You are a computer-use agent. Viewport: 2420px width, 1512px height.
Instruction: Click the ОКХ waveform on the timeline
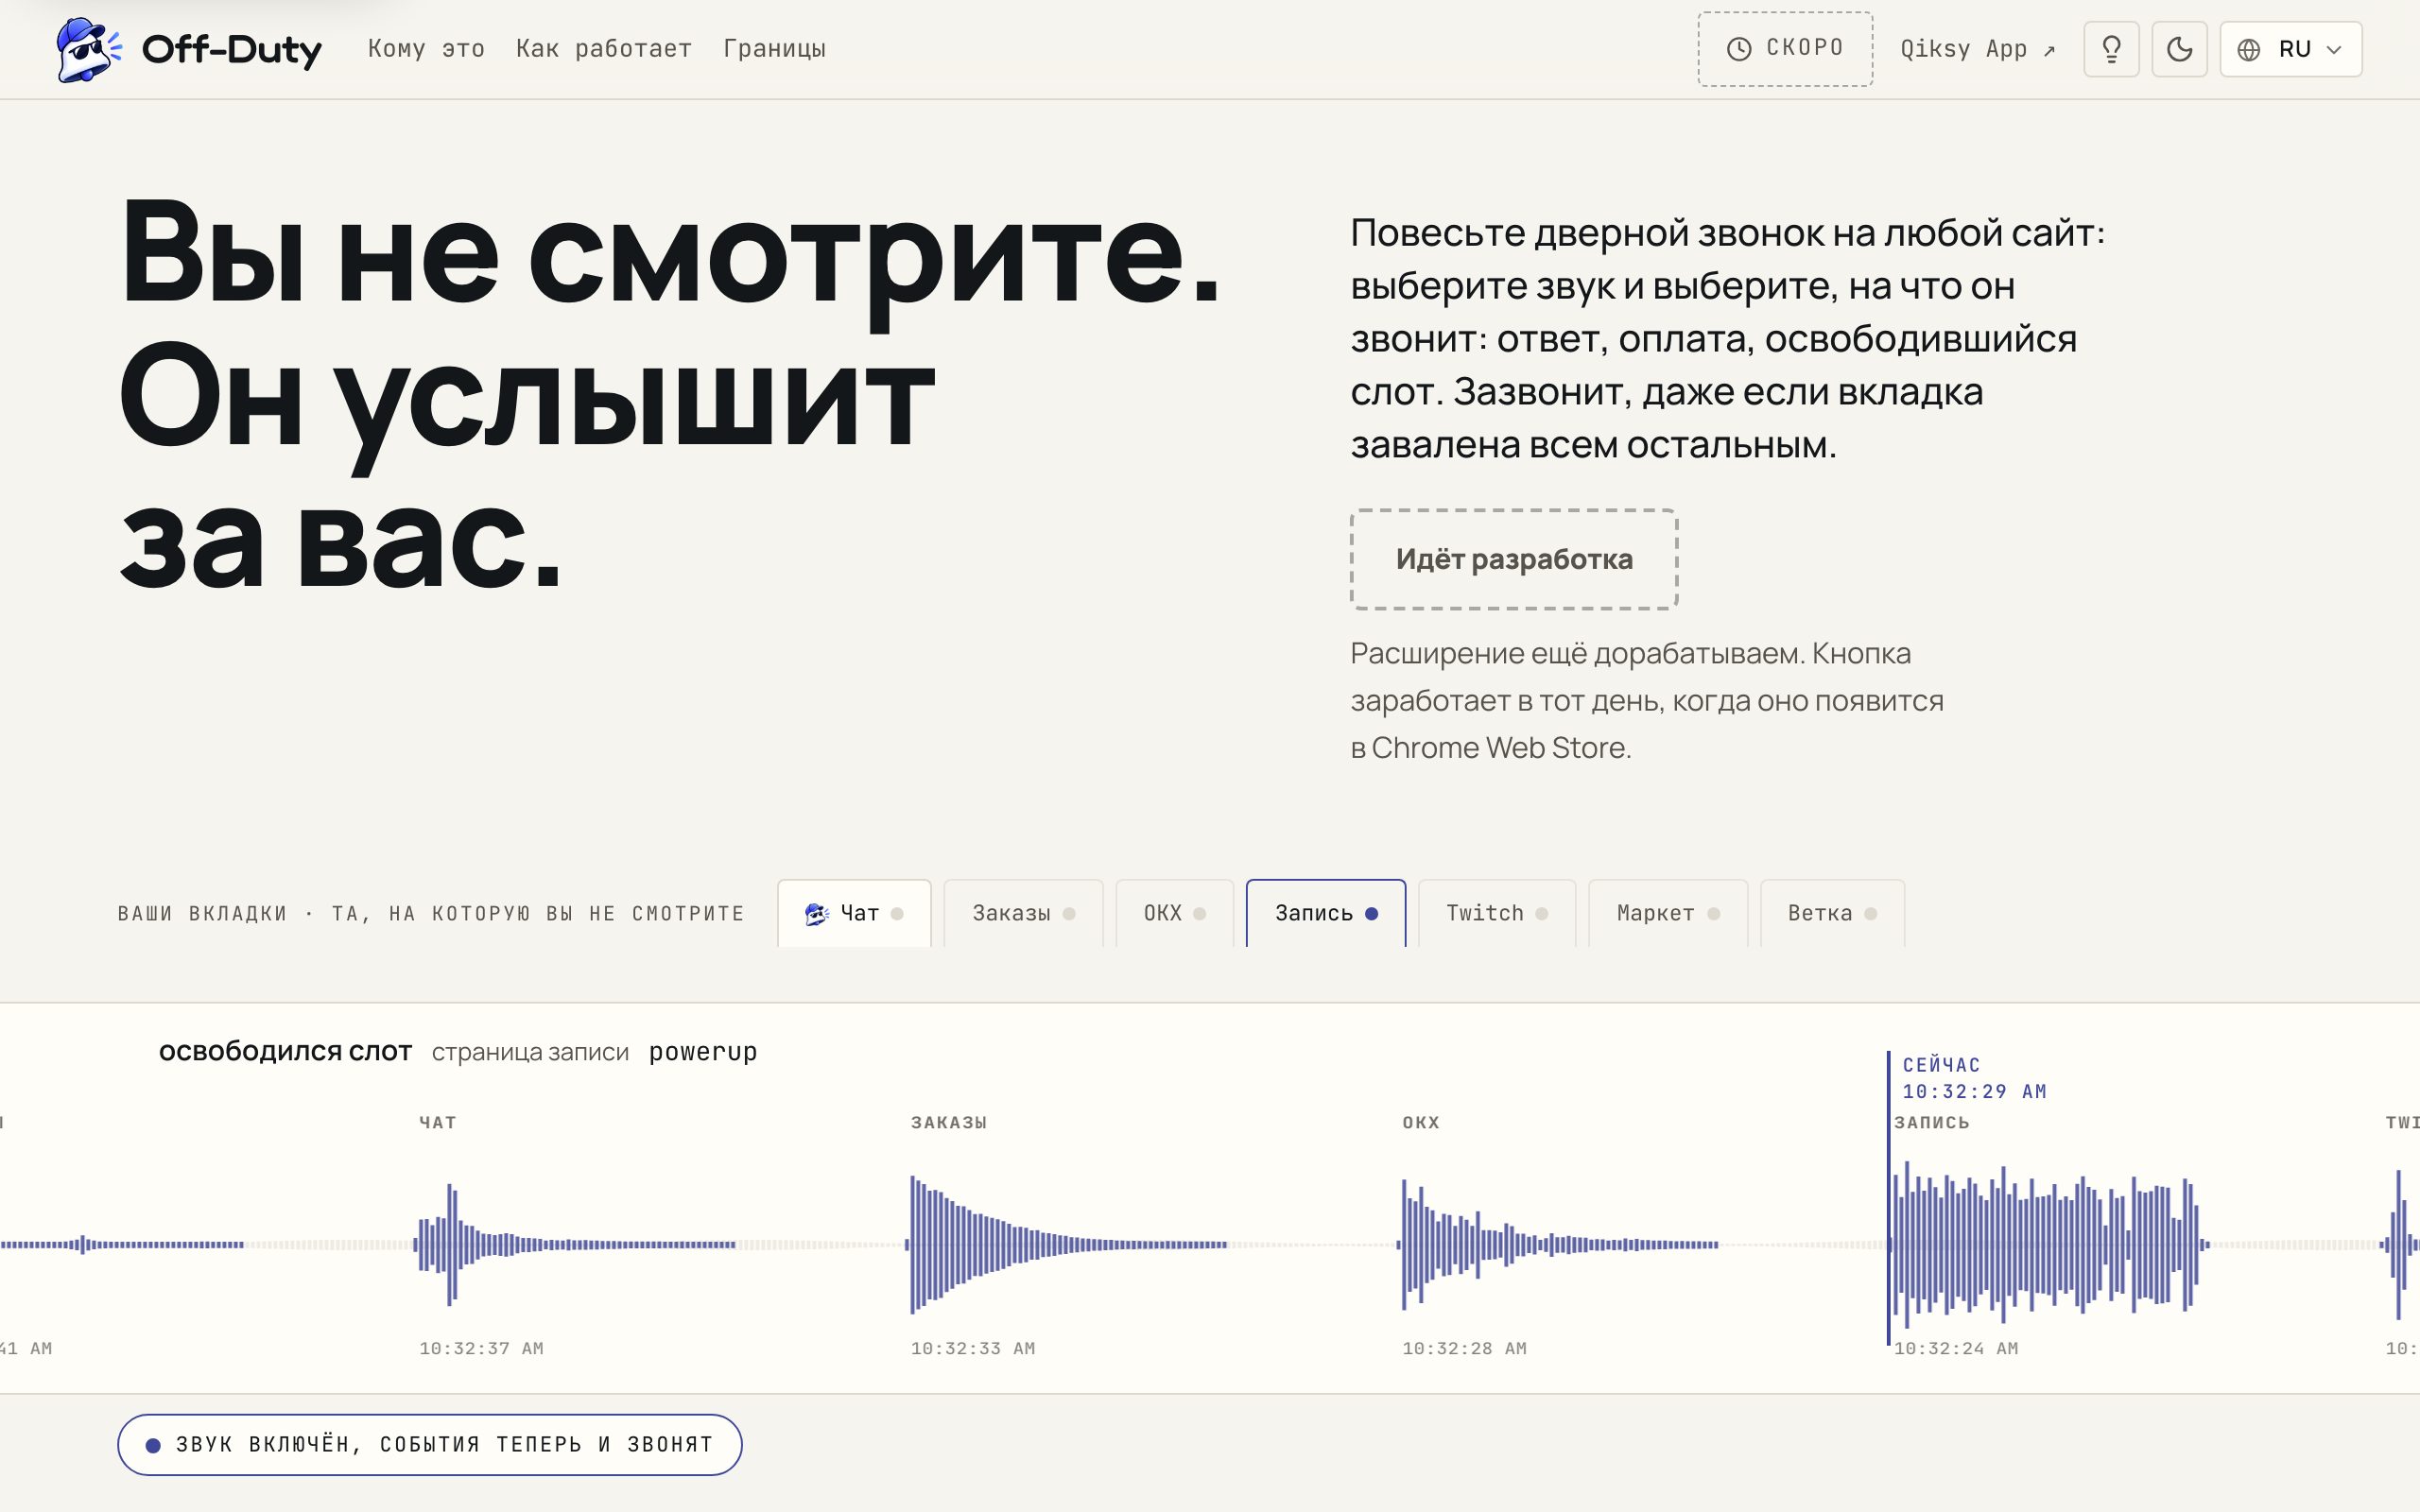1558,1244
